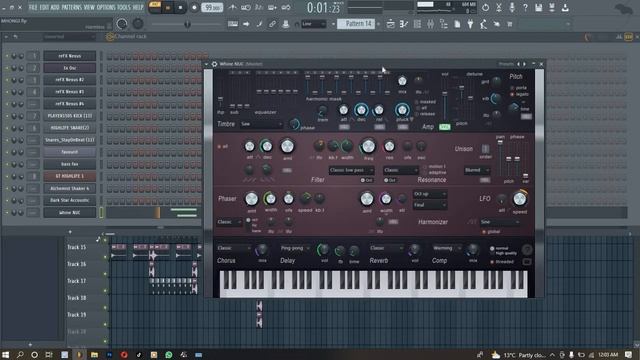The image size is (640, 360).
Task: Open the Channel rack view icon
Action: (x=417, y=24)
